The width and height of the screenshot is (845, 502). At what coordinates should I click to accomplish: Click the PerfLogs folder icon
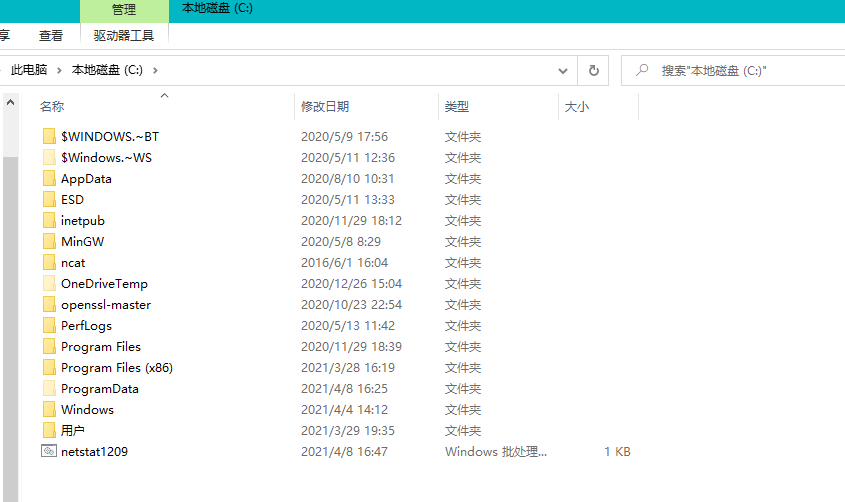pos(49,325)
